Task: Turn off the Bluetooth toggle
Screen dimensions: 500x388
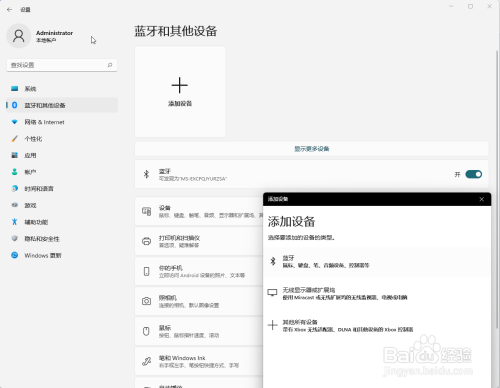Action: tap(473, 174)
